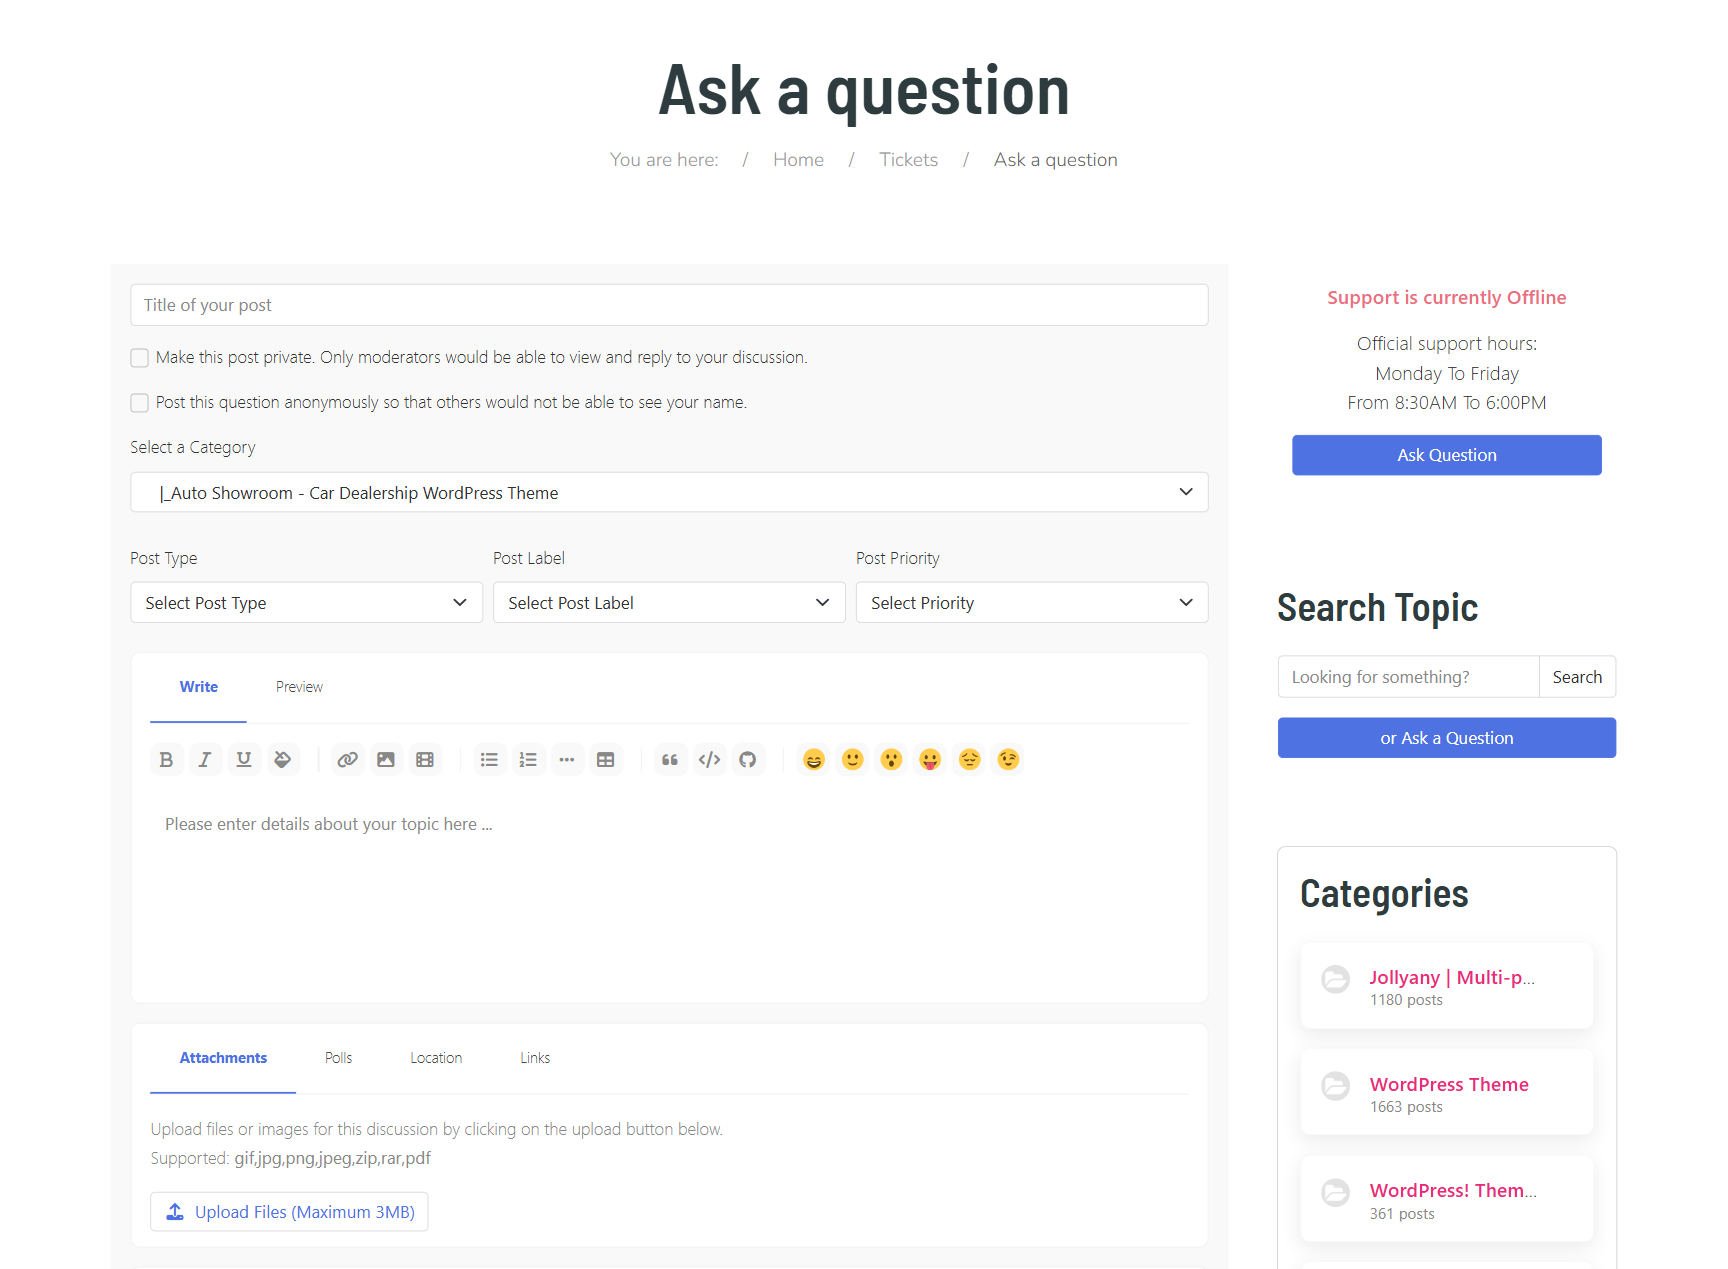Check the make this post private checkbox

(x=140, y=358)
